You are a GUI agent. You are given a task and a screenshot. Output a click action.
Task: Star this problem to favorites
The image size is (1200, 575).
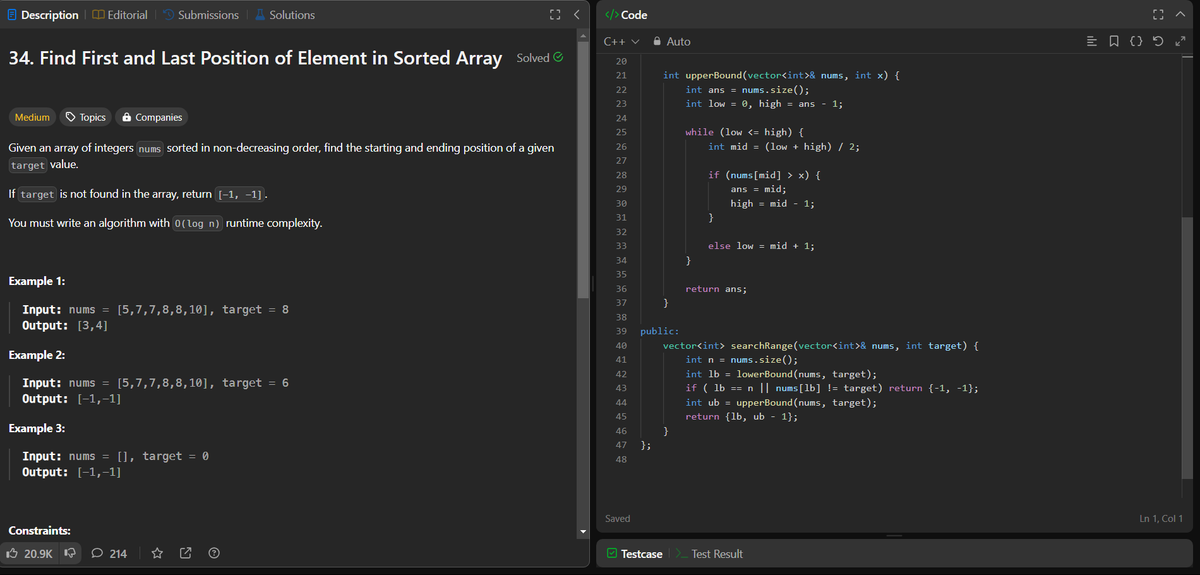point(158,553)
